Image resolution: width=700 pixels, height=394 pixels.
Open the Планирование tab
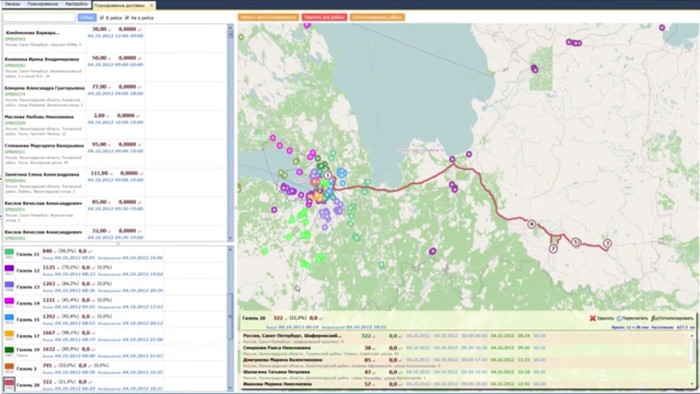tap(42, 4)
